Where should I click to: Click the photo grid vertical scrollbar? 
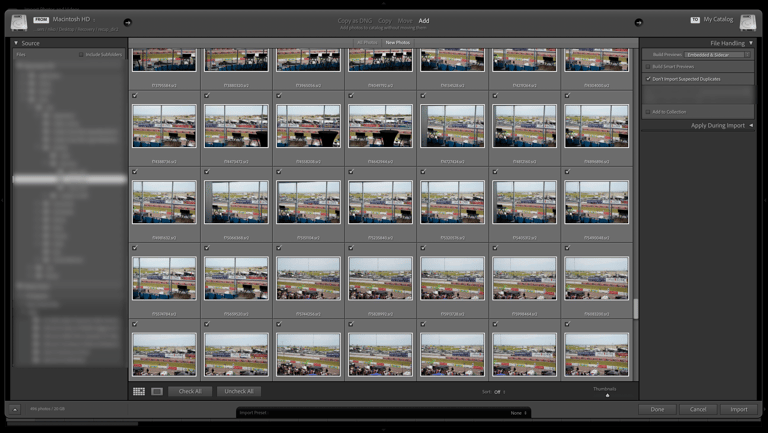tap(636, 309)
